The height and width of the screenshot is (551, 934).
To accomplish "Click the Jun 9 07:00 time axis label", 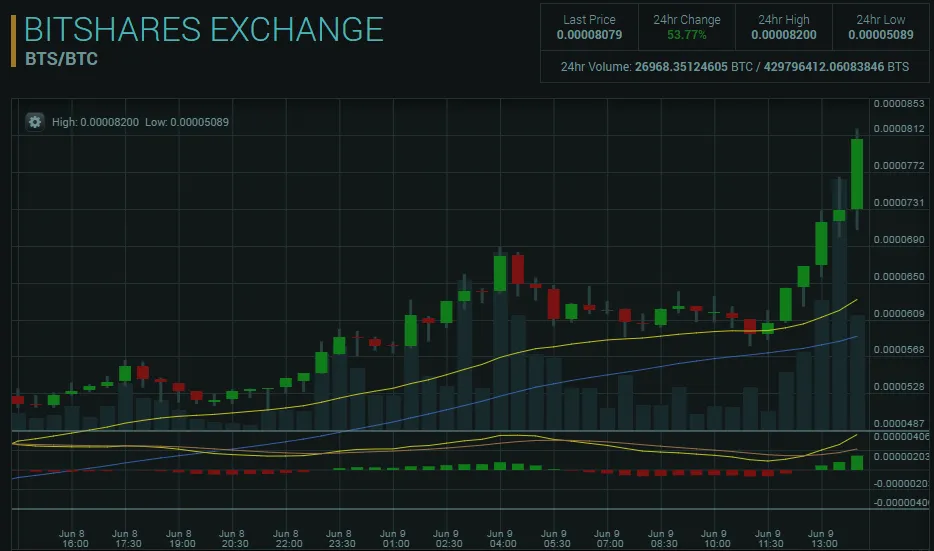I will [x=608, y=538].
